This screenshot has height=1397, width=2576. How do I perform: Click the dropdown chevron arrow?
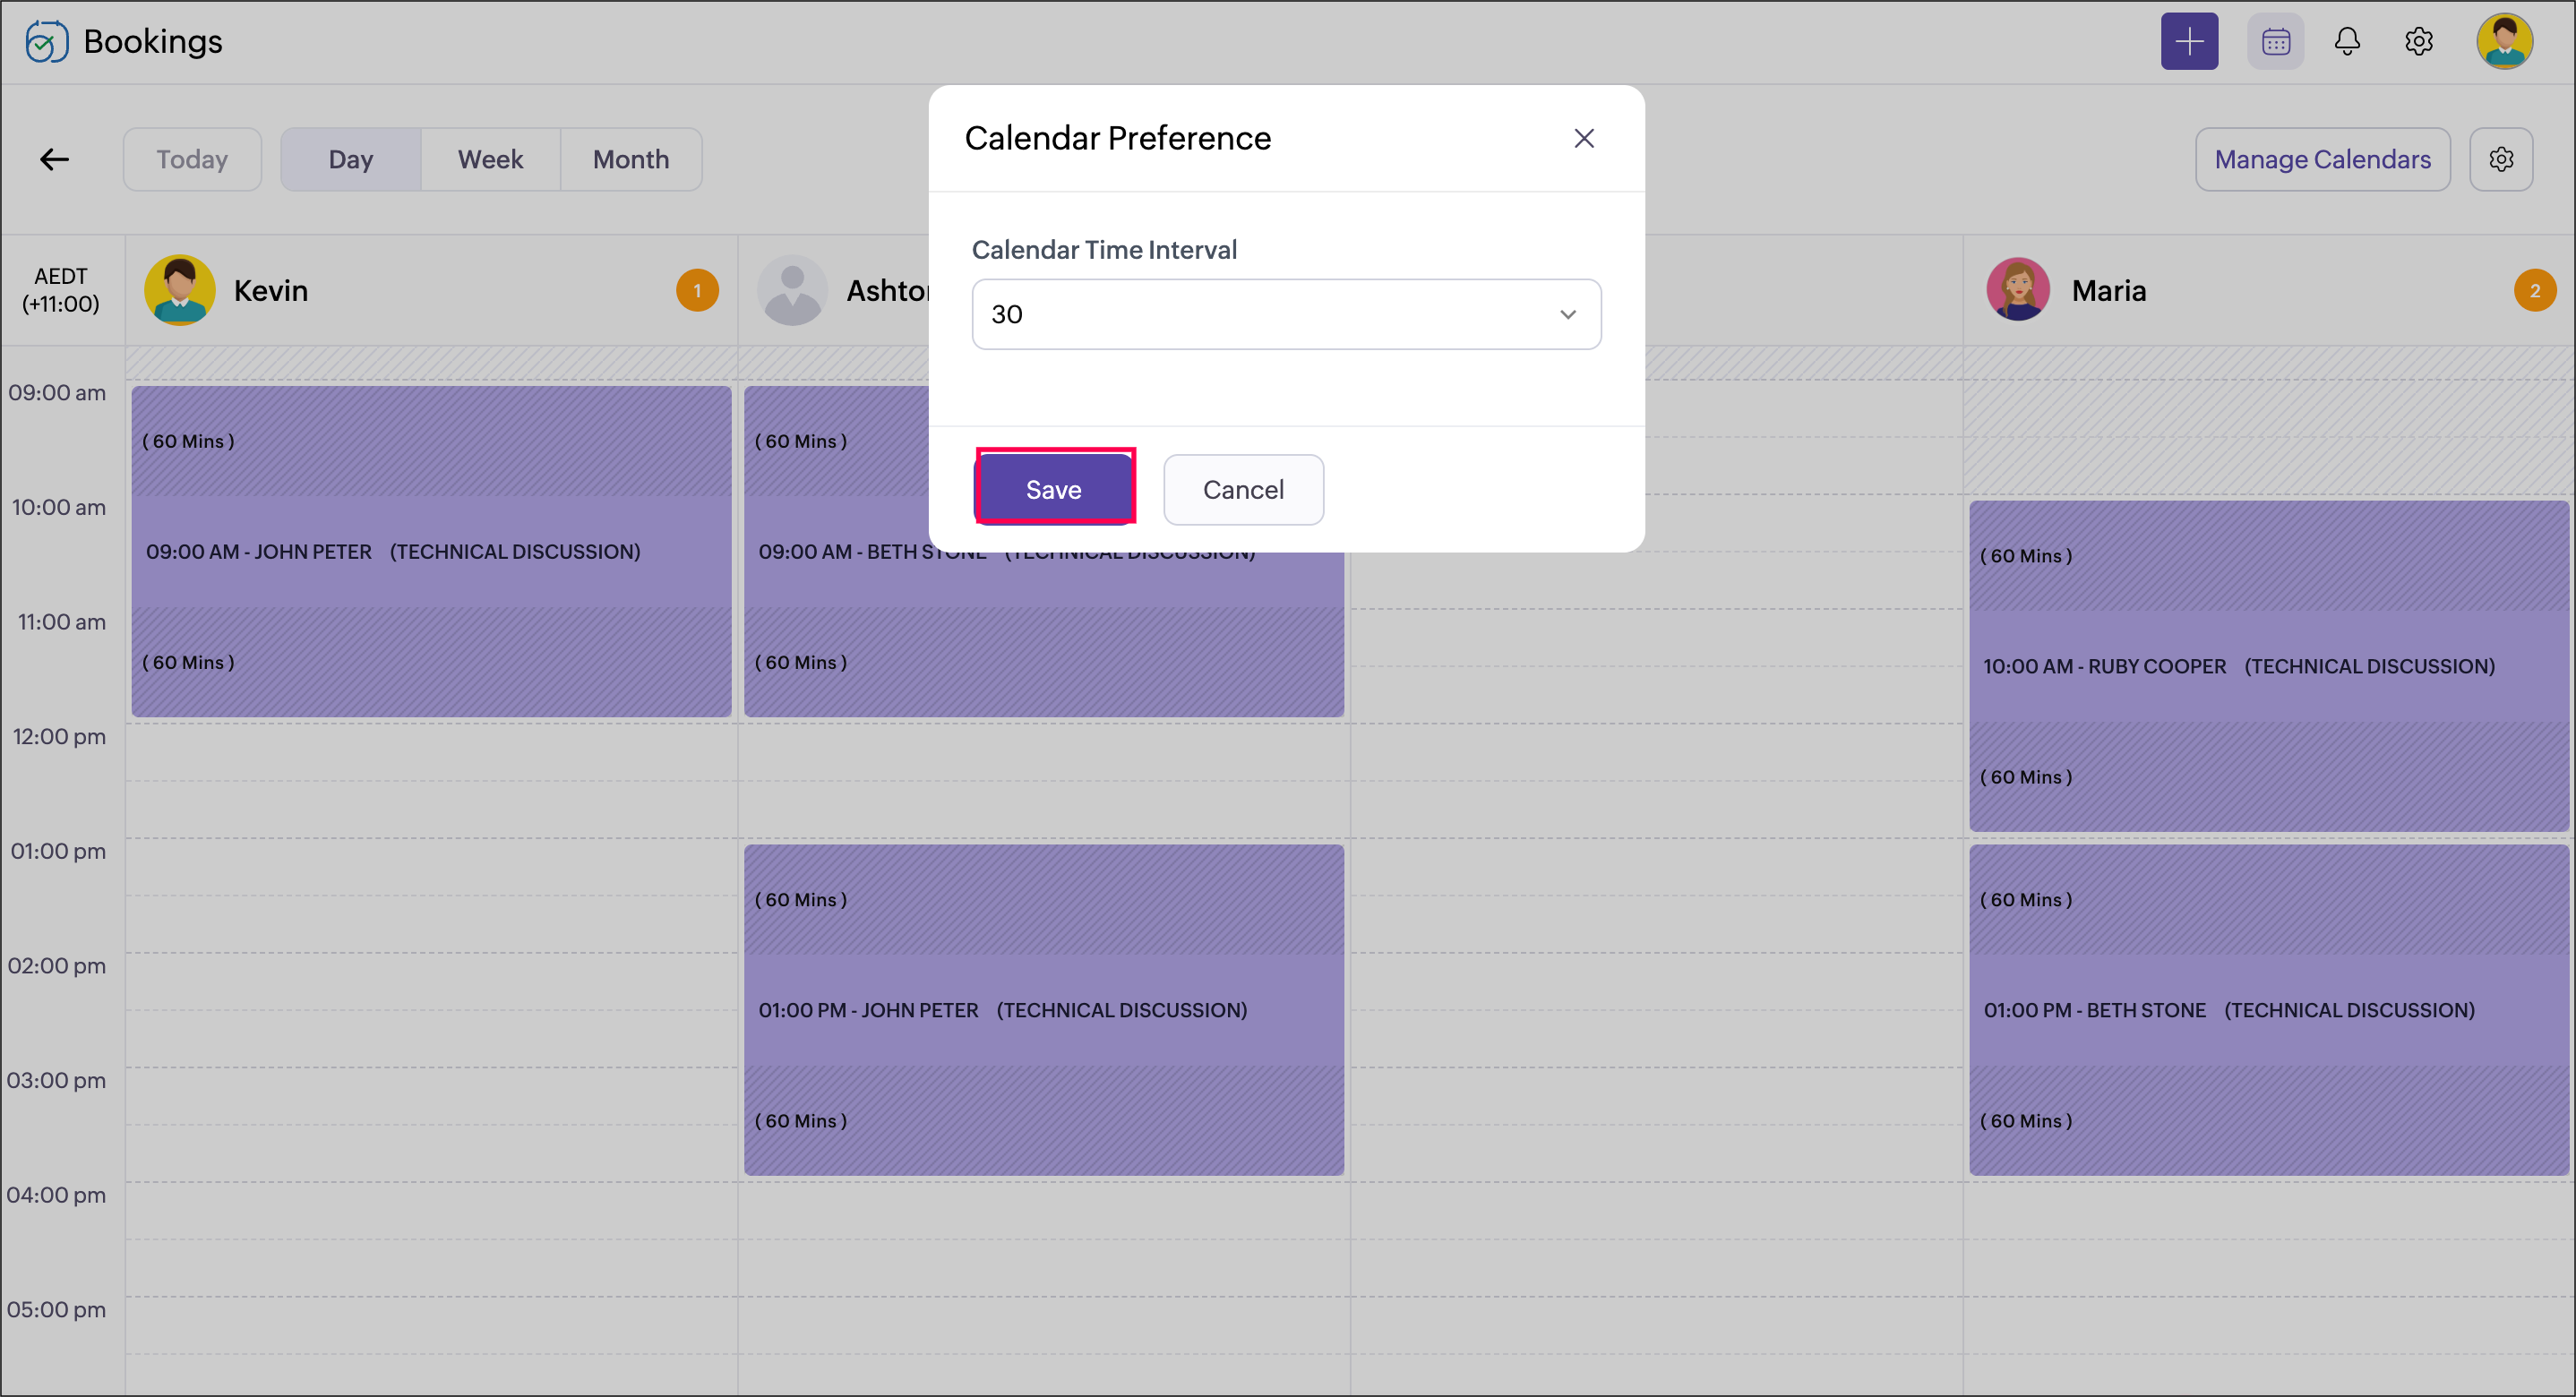(x=1567, y=314)
